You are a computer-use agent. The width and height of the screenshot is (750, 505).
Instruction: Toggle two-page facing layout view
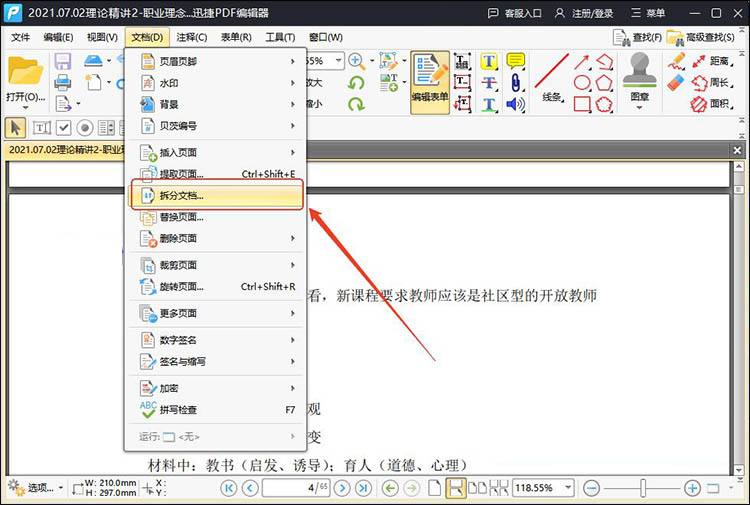point(477,488)
